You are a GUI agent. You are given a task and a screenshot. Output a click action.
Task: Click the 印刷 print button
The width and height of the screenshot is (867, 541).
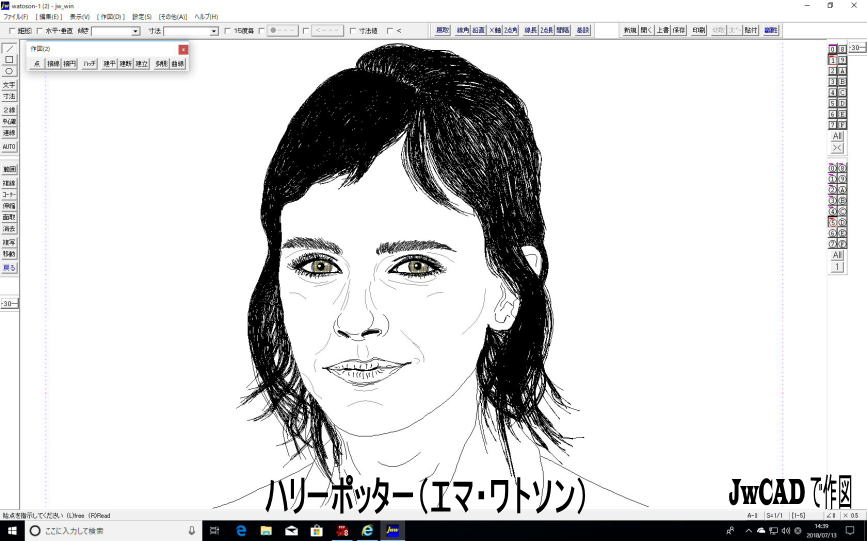click(x=699, y=30)
